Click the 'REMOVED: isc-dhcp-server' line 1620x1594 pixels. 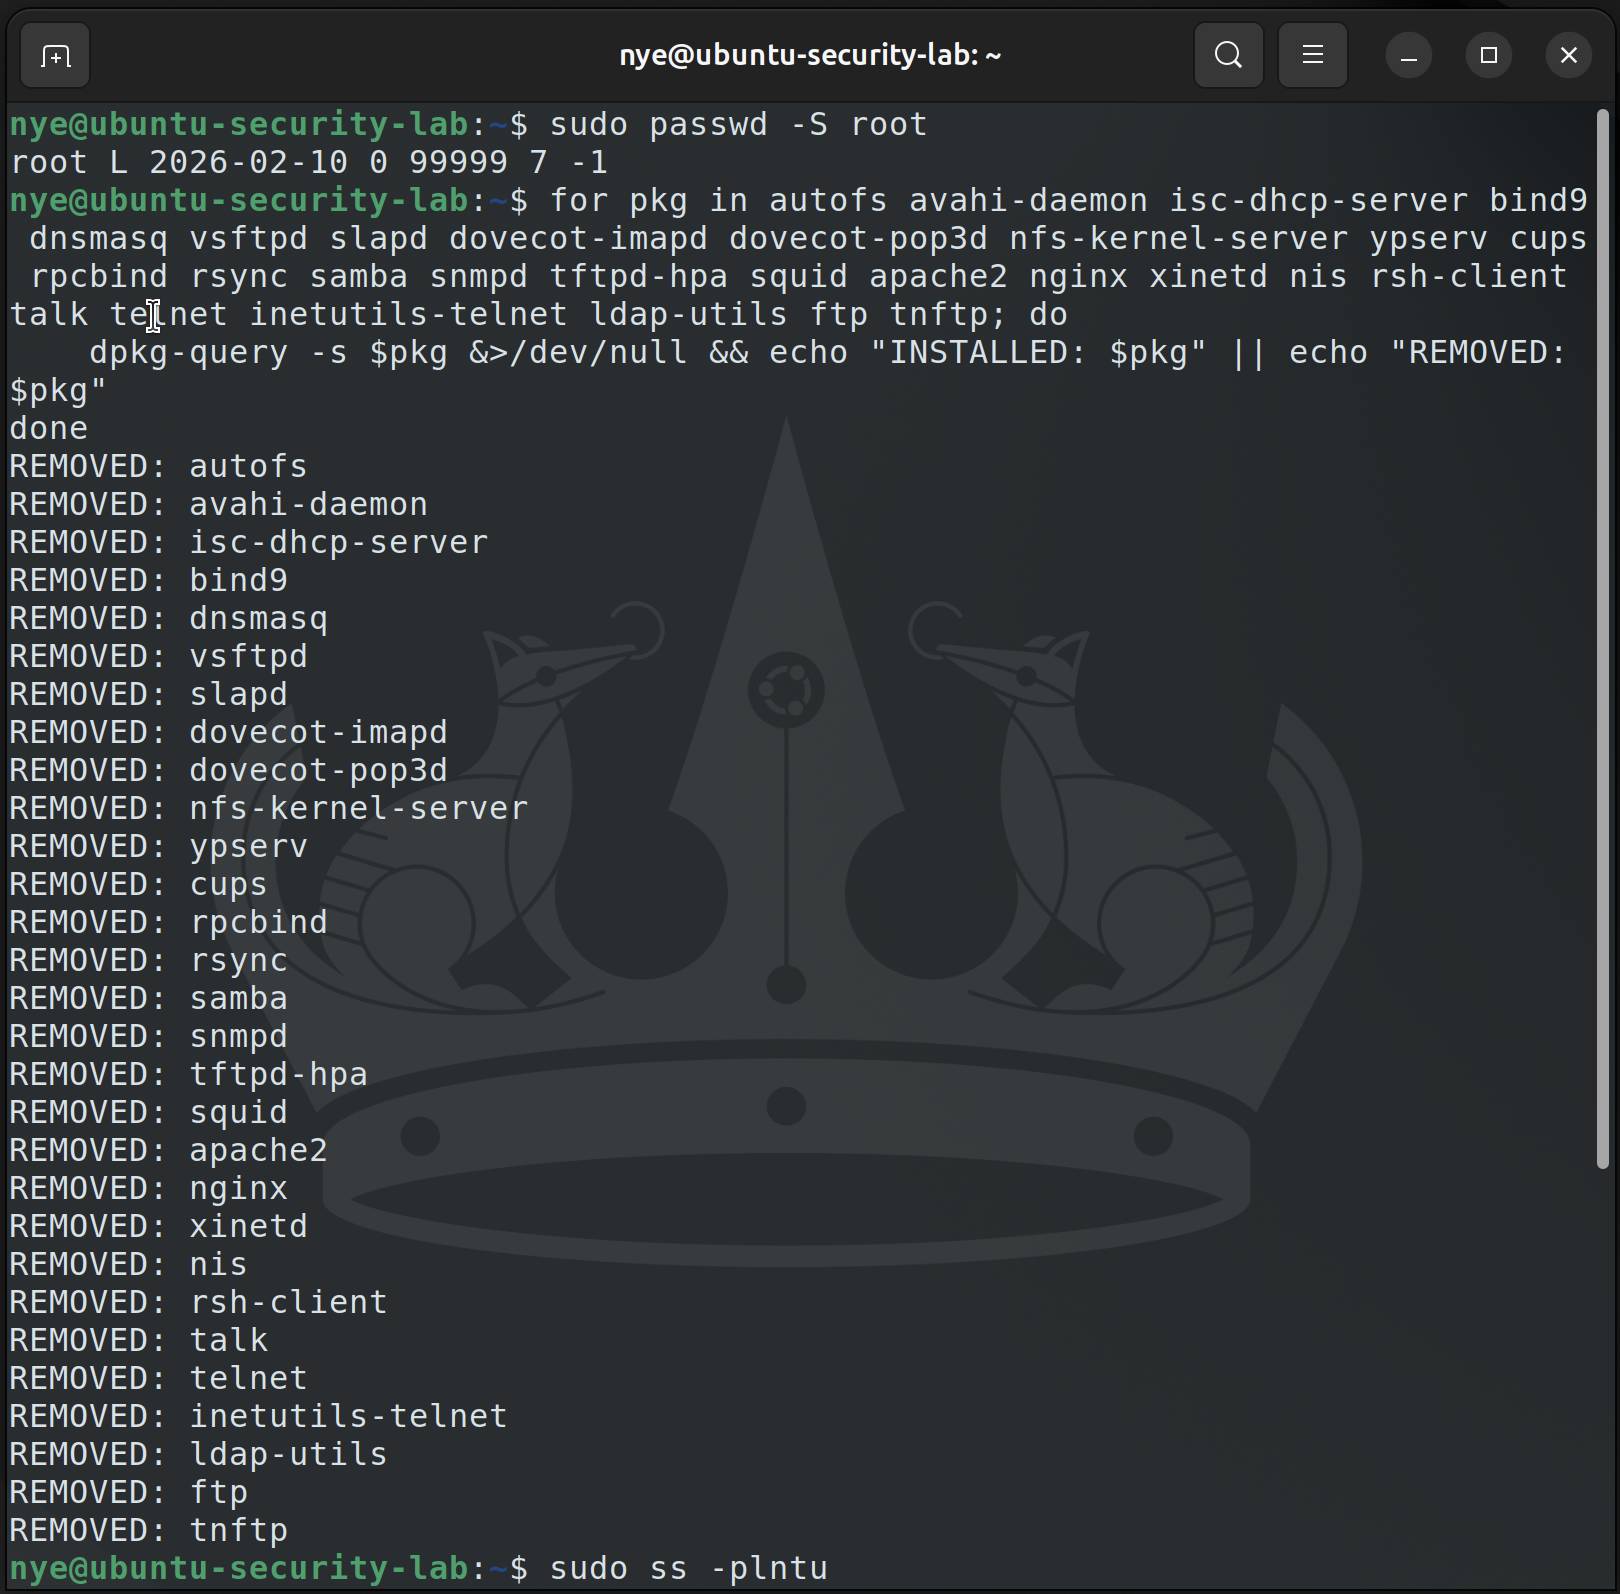[x=248, y=542]
